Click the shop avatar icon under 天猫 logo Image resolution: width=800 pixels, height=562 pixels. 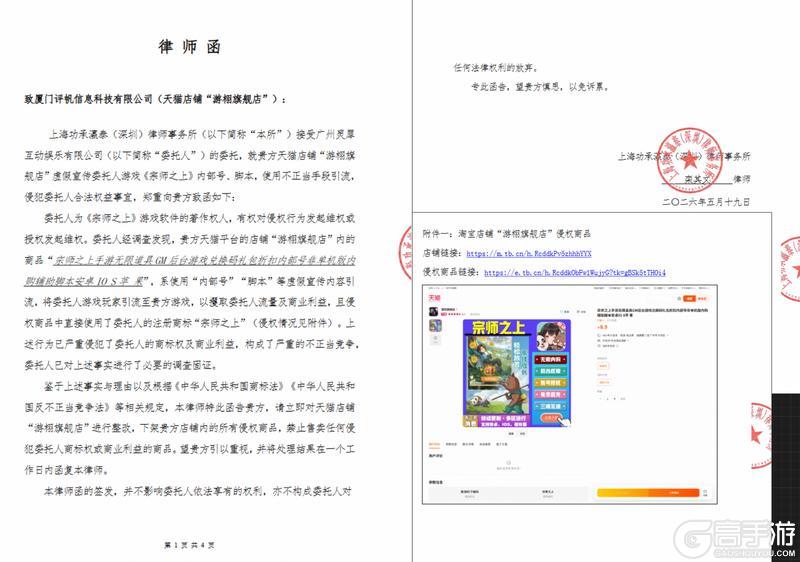(433, 312)
